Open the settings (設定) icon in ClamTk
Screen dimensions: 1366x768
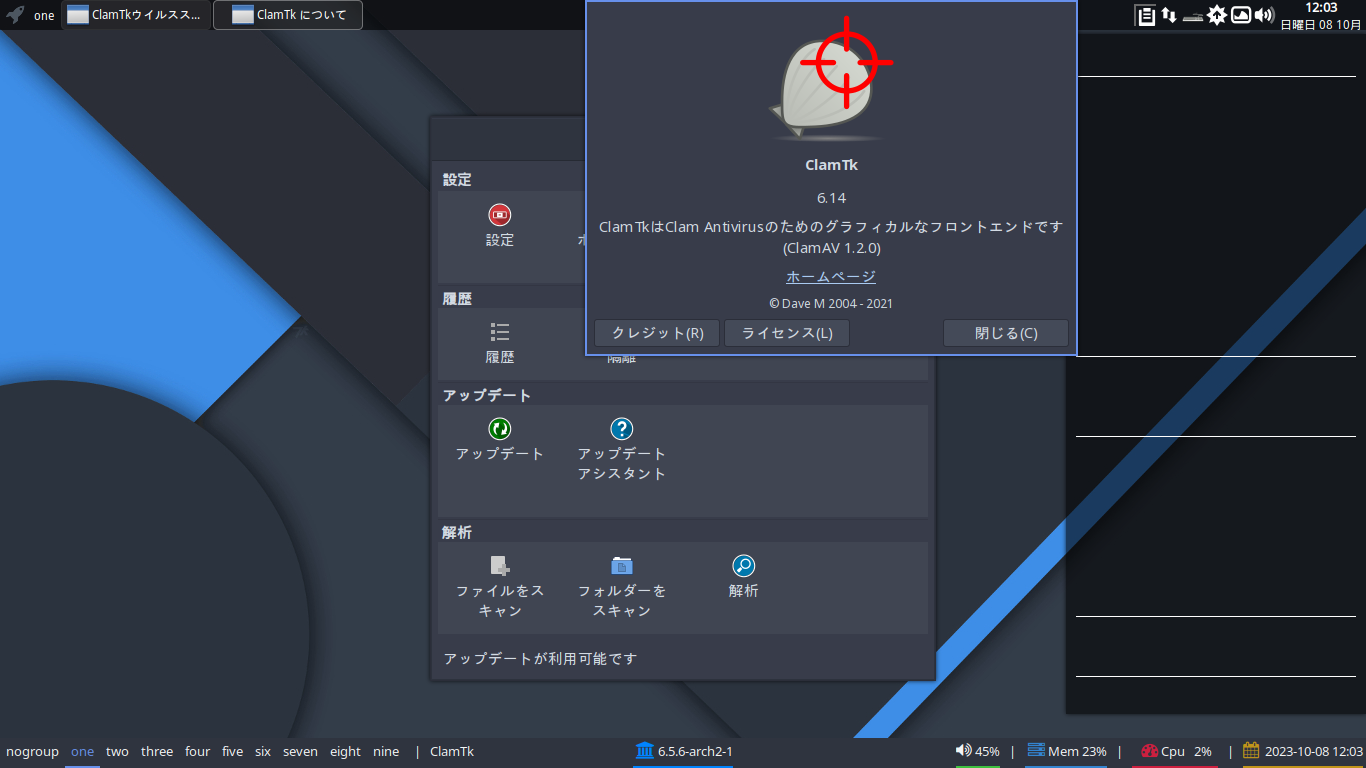coord(500,214)
